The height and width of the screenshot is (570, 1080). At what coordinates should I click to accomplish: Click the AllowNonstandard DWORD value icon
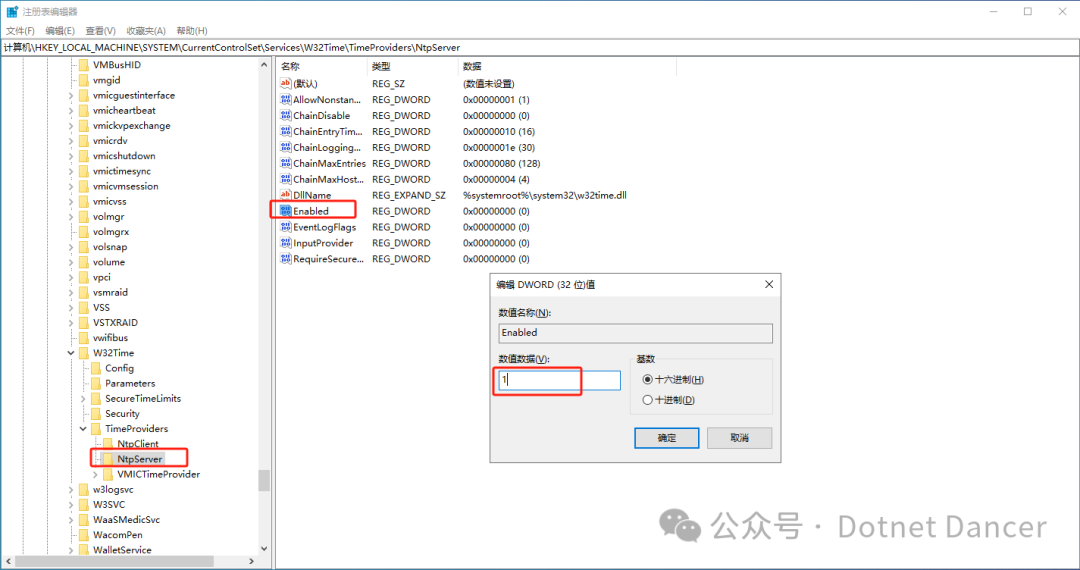point(285,99)
